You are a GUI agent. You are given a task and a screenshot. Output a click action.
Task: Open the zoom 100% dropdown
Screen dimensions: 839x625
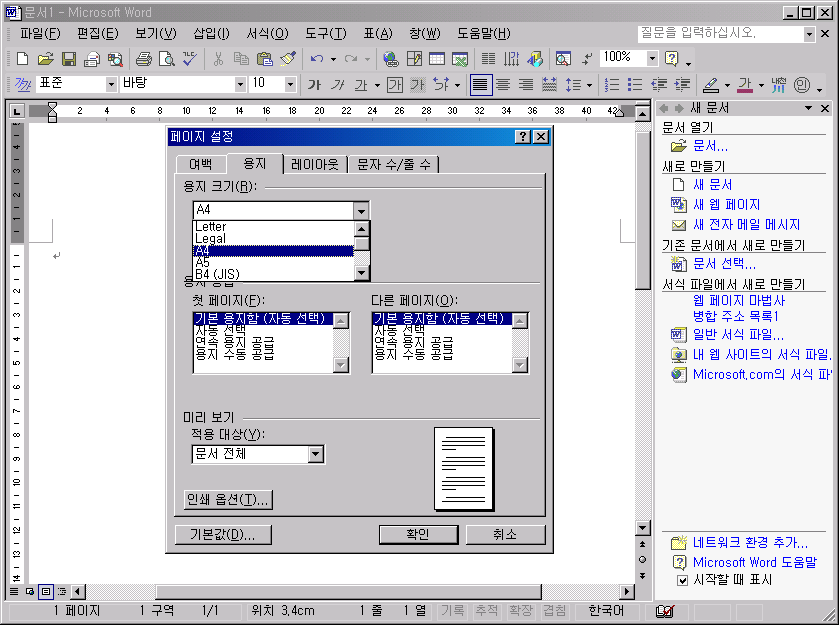click(x=652, y=58)
